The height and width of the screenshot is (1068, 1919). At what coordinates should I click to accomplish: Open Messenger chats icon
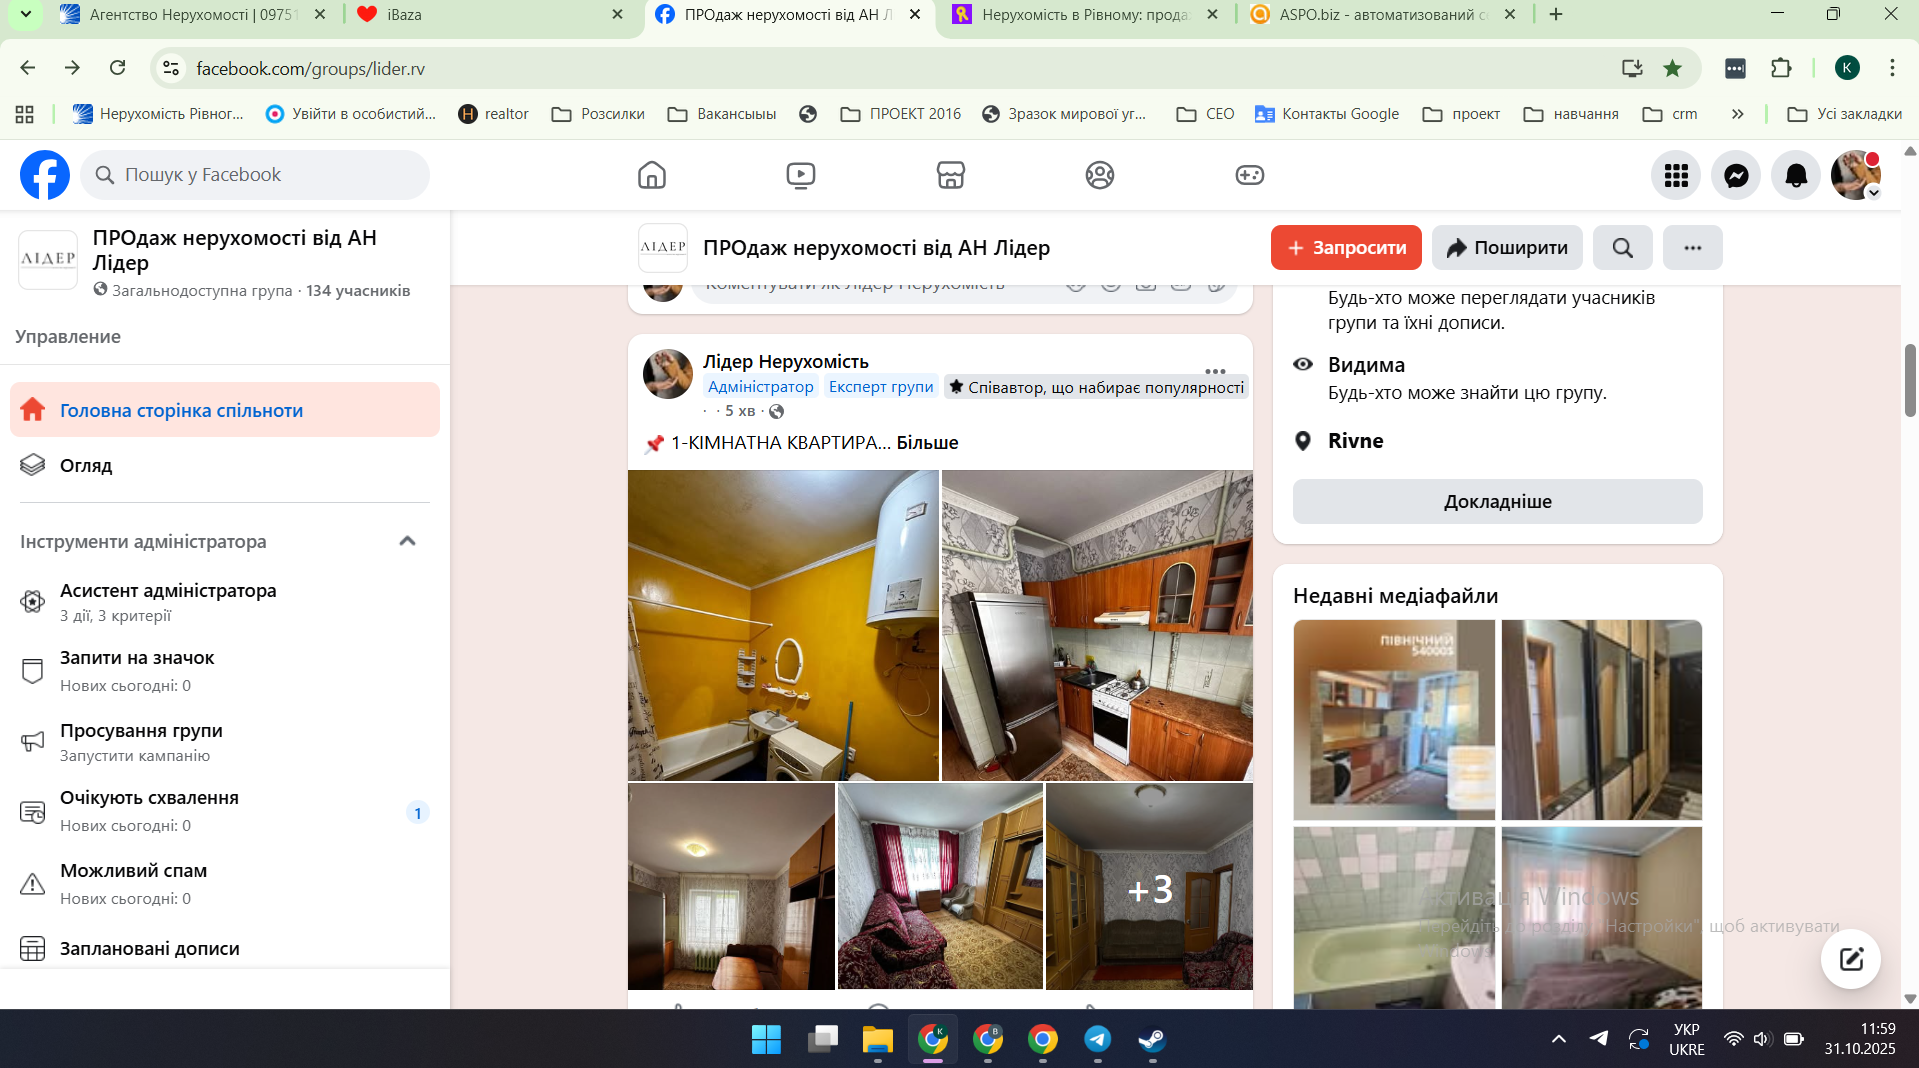point(1736,176)
